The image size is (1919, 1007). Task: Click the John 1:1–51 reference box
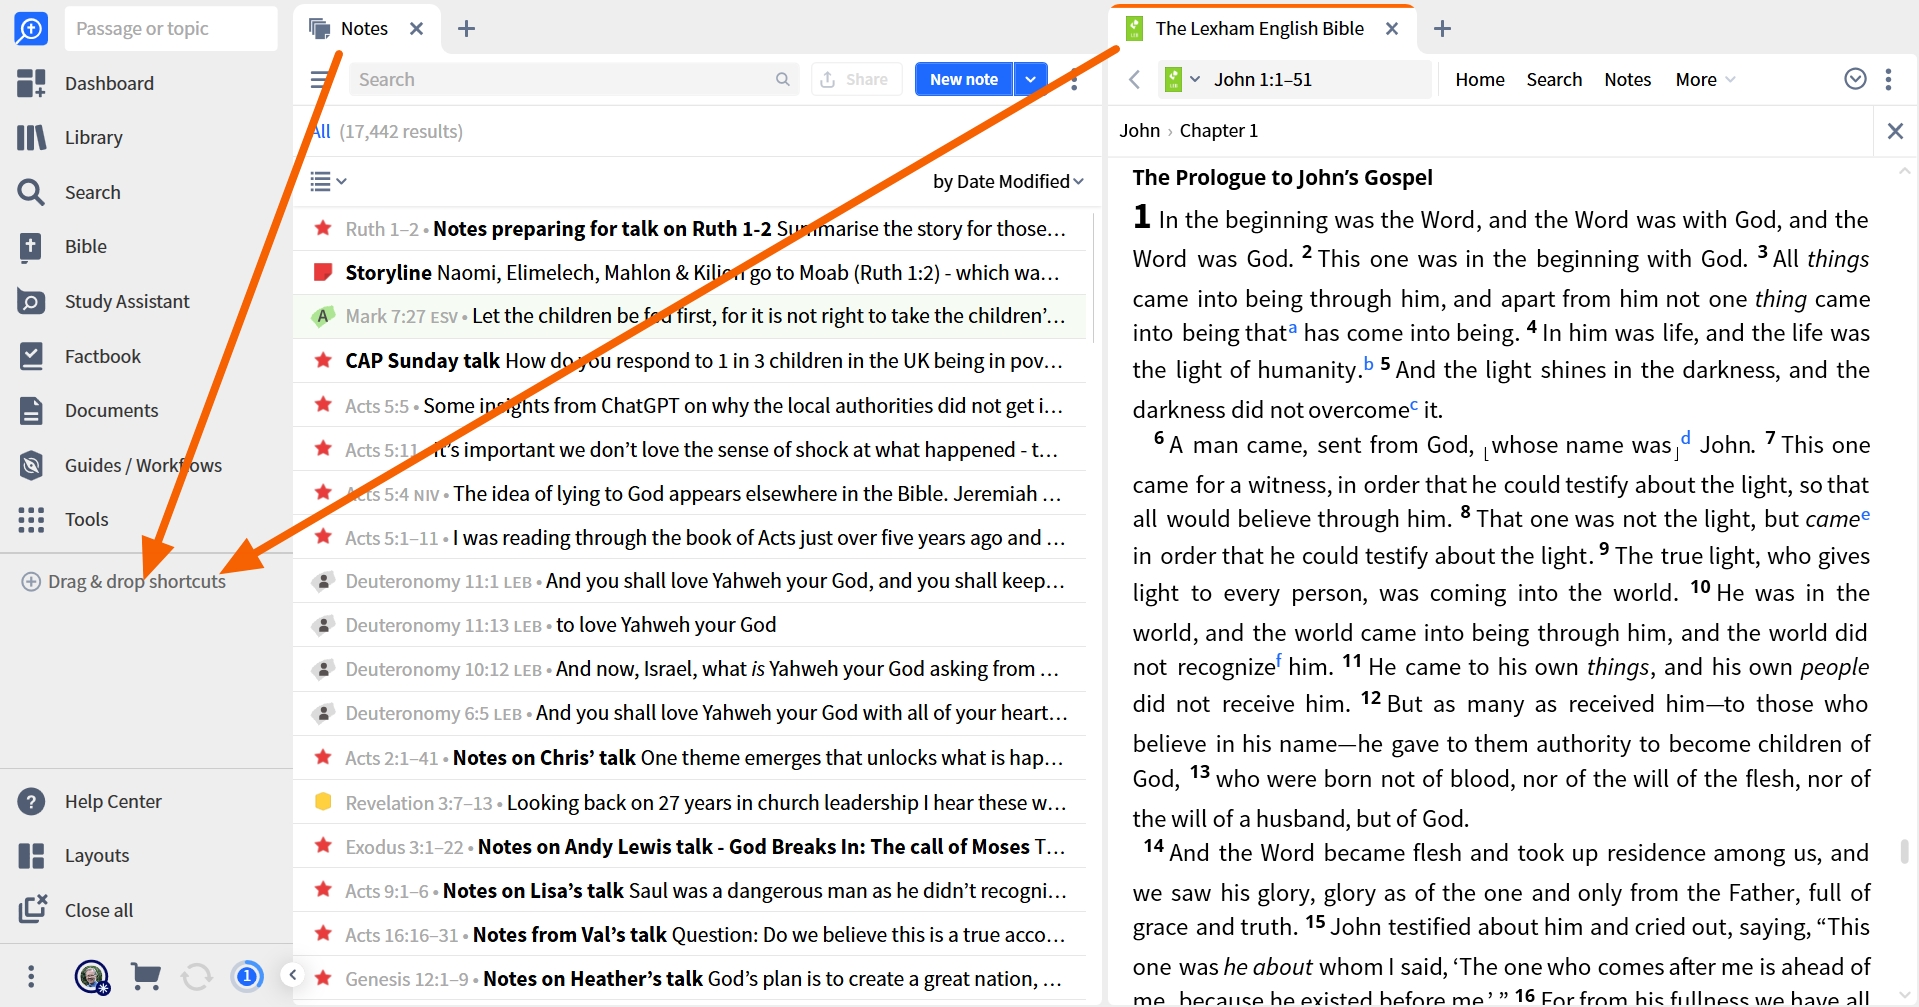pyautogui.click(x=1318, y=79)
